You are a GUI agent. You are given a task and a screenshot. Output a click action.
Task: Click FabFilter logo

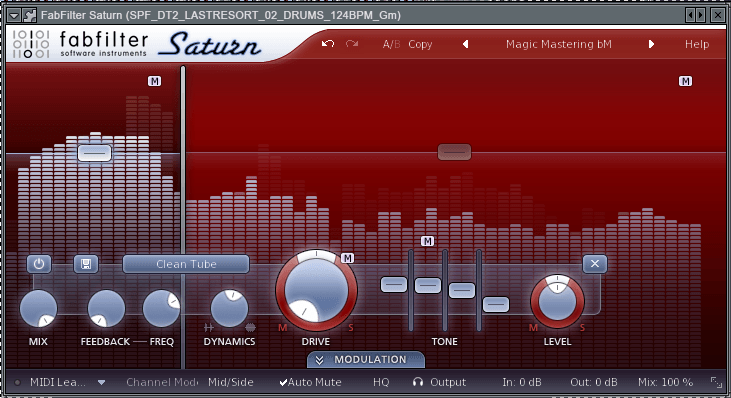[x=80, y=44]
